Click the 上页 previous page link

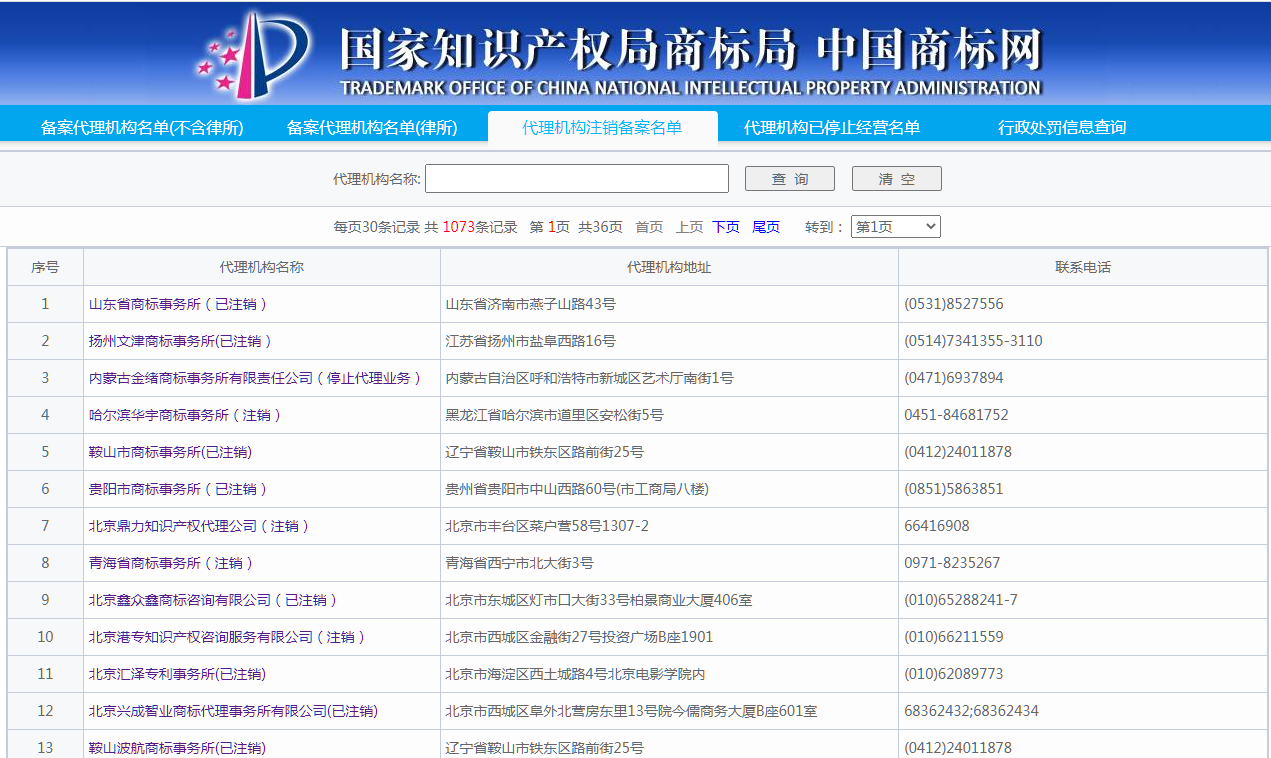pyautogui.click(x=689, y=227)
